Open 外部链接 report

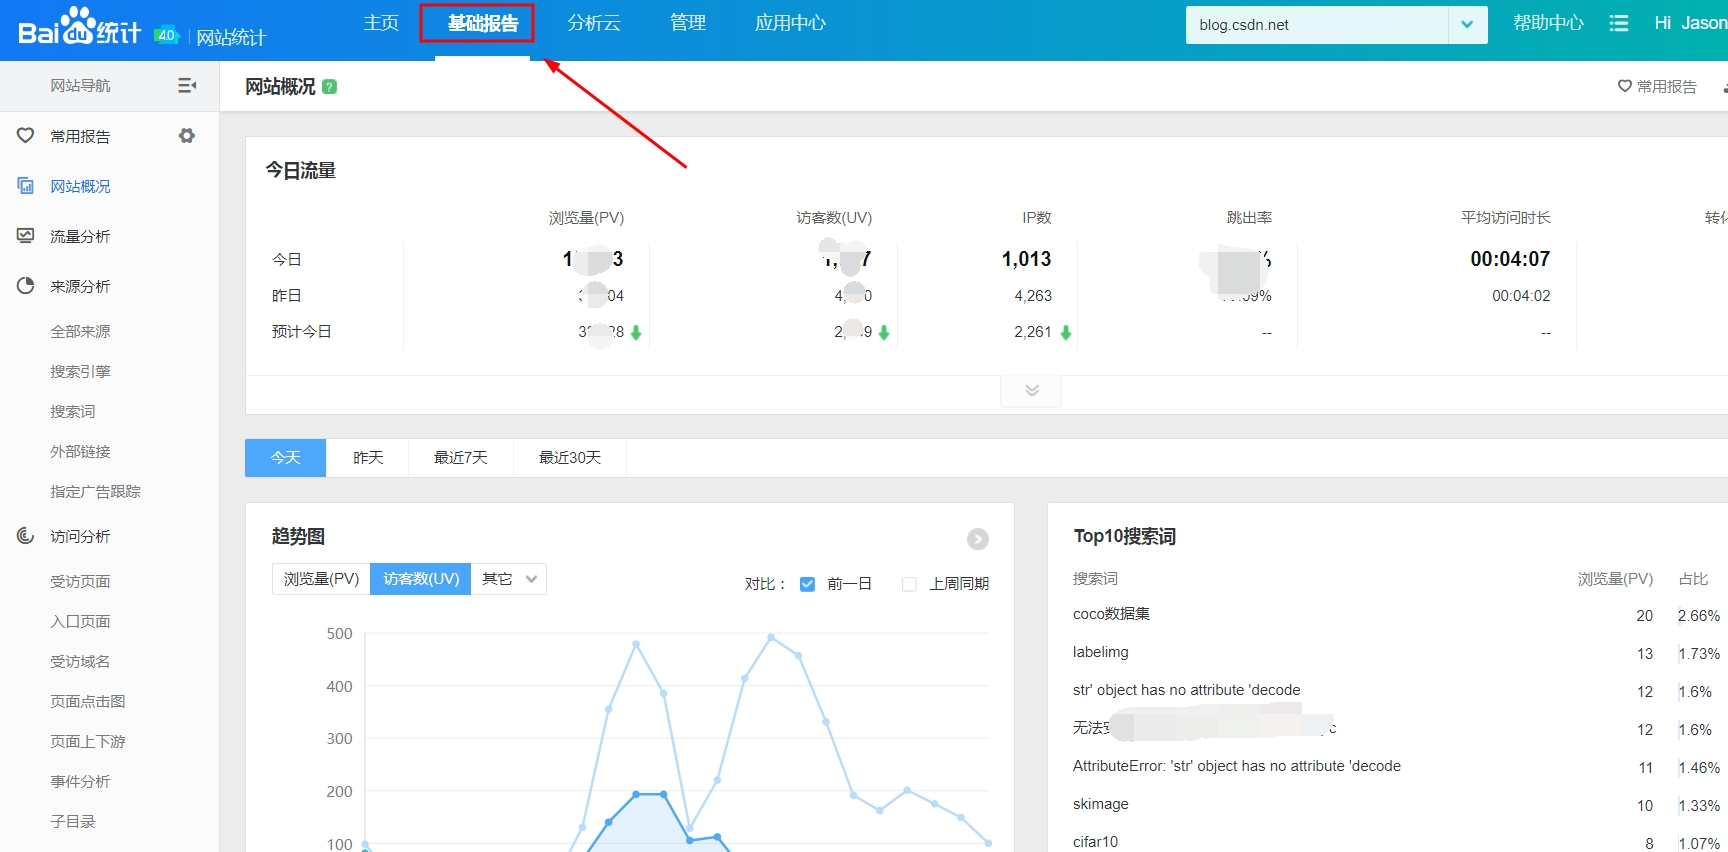(81, 451)
